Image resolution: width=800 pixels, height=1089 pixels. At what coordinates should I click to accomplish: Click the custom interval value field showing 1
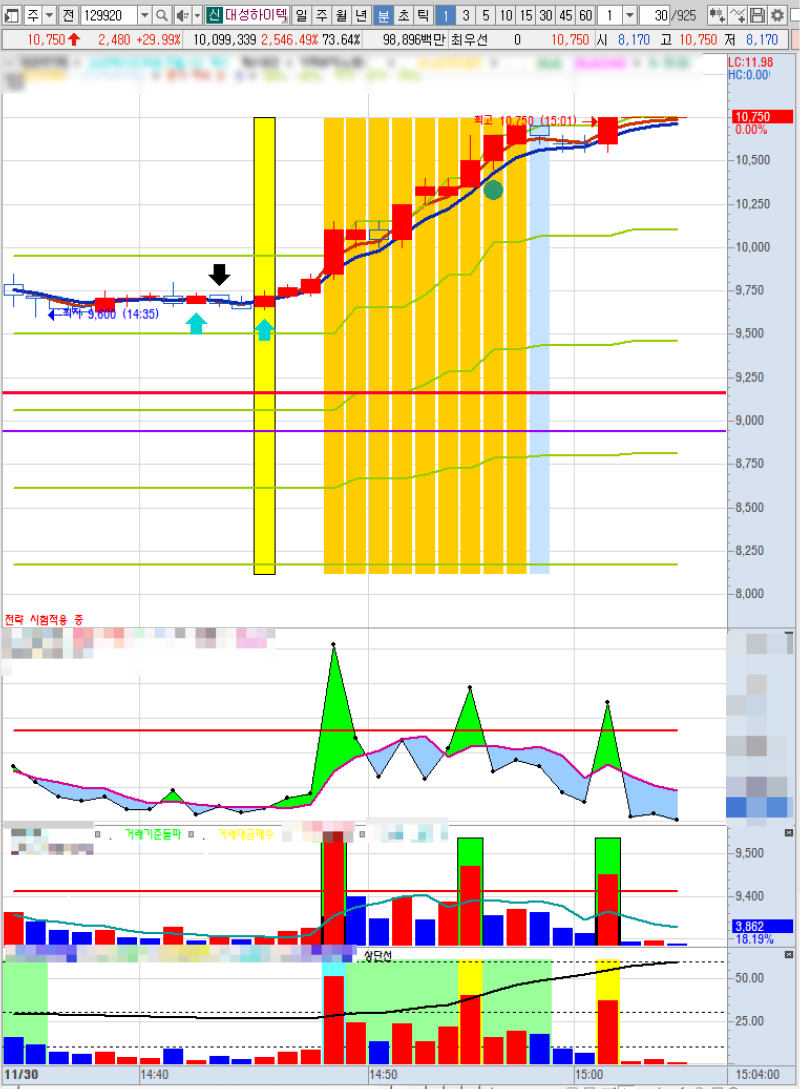pyautogui.click(x=610, y=15)
